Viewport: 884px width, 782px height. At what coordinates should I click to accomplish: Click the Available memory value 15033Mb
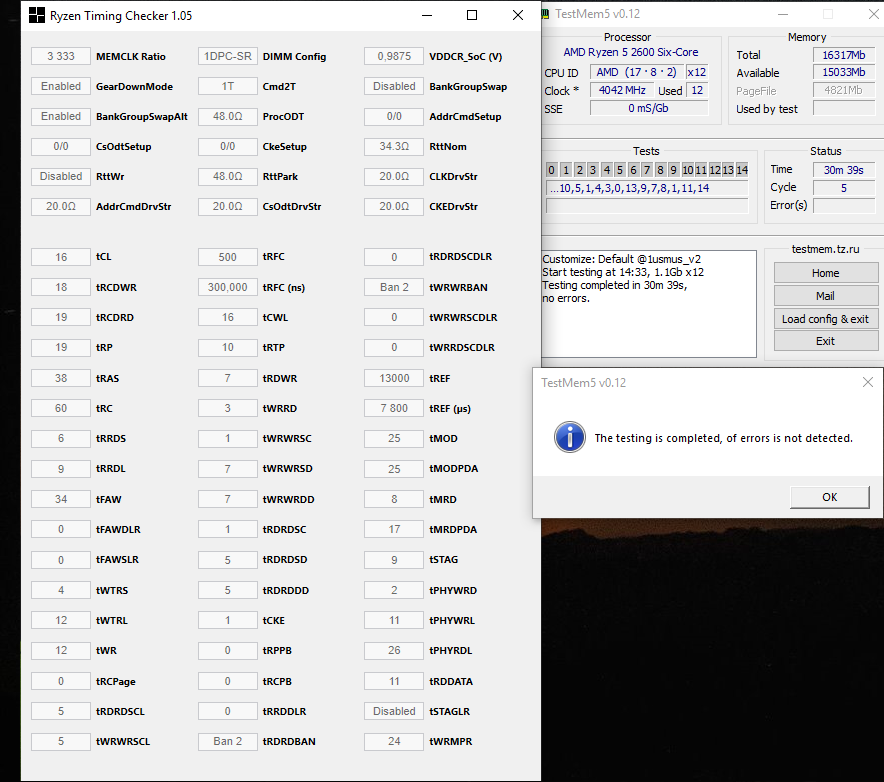point(843,72)
